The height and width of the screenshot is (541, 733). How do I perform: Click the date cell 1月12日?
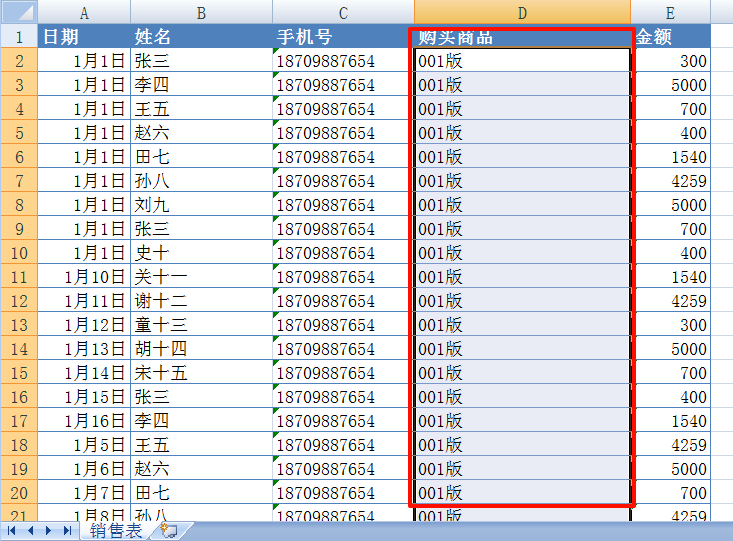pos(84,325)
